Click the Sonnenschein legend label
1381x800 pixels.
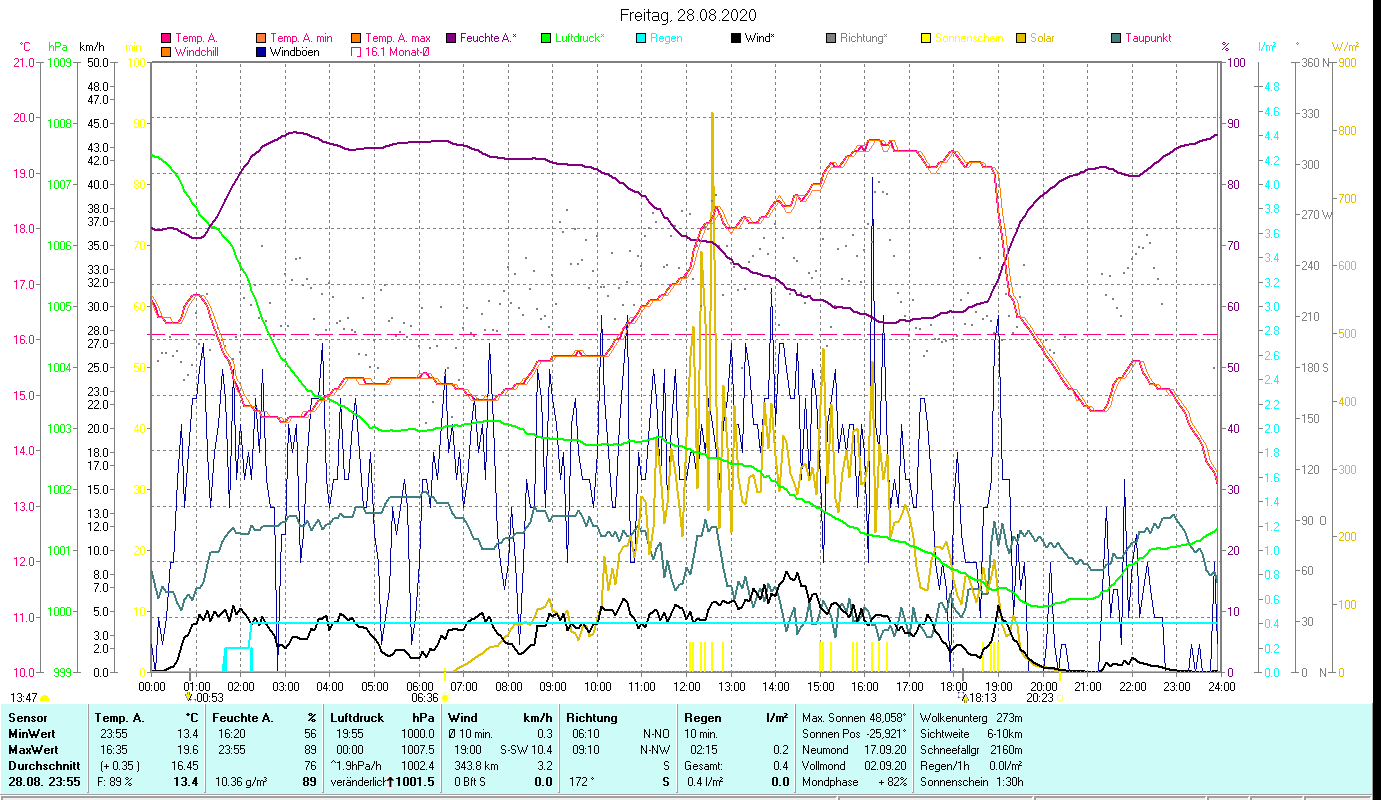click(x=968, y=39)
